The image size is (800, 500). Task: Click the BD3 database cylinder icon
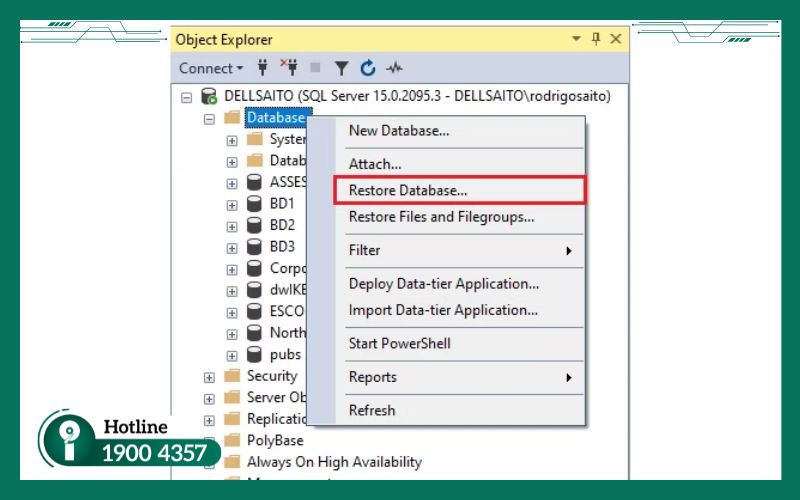(x=254, y=246)
